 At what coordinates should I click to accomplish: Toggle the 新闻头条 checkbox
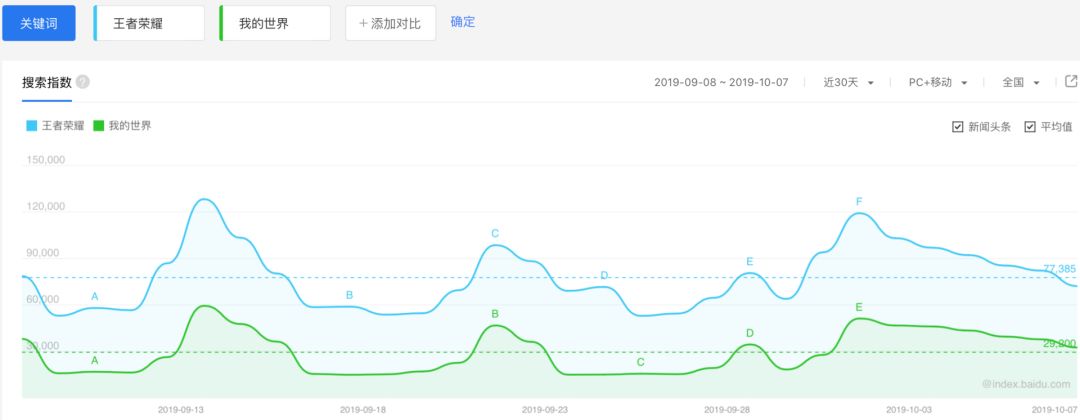point(957,127)
